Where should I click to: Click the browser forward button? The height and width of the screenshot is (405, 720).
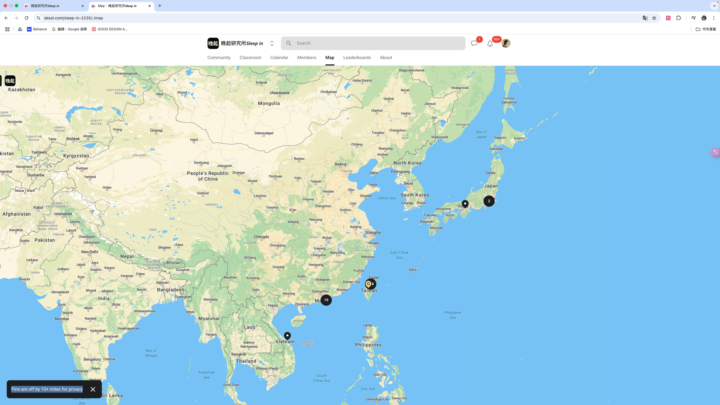point(16,18)
